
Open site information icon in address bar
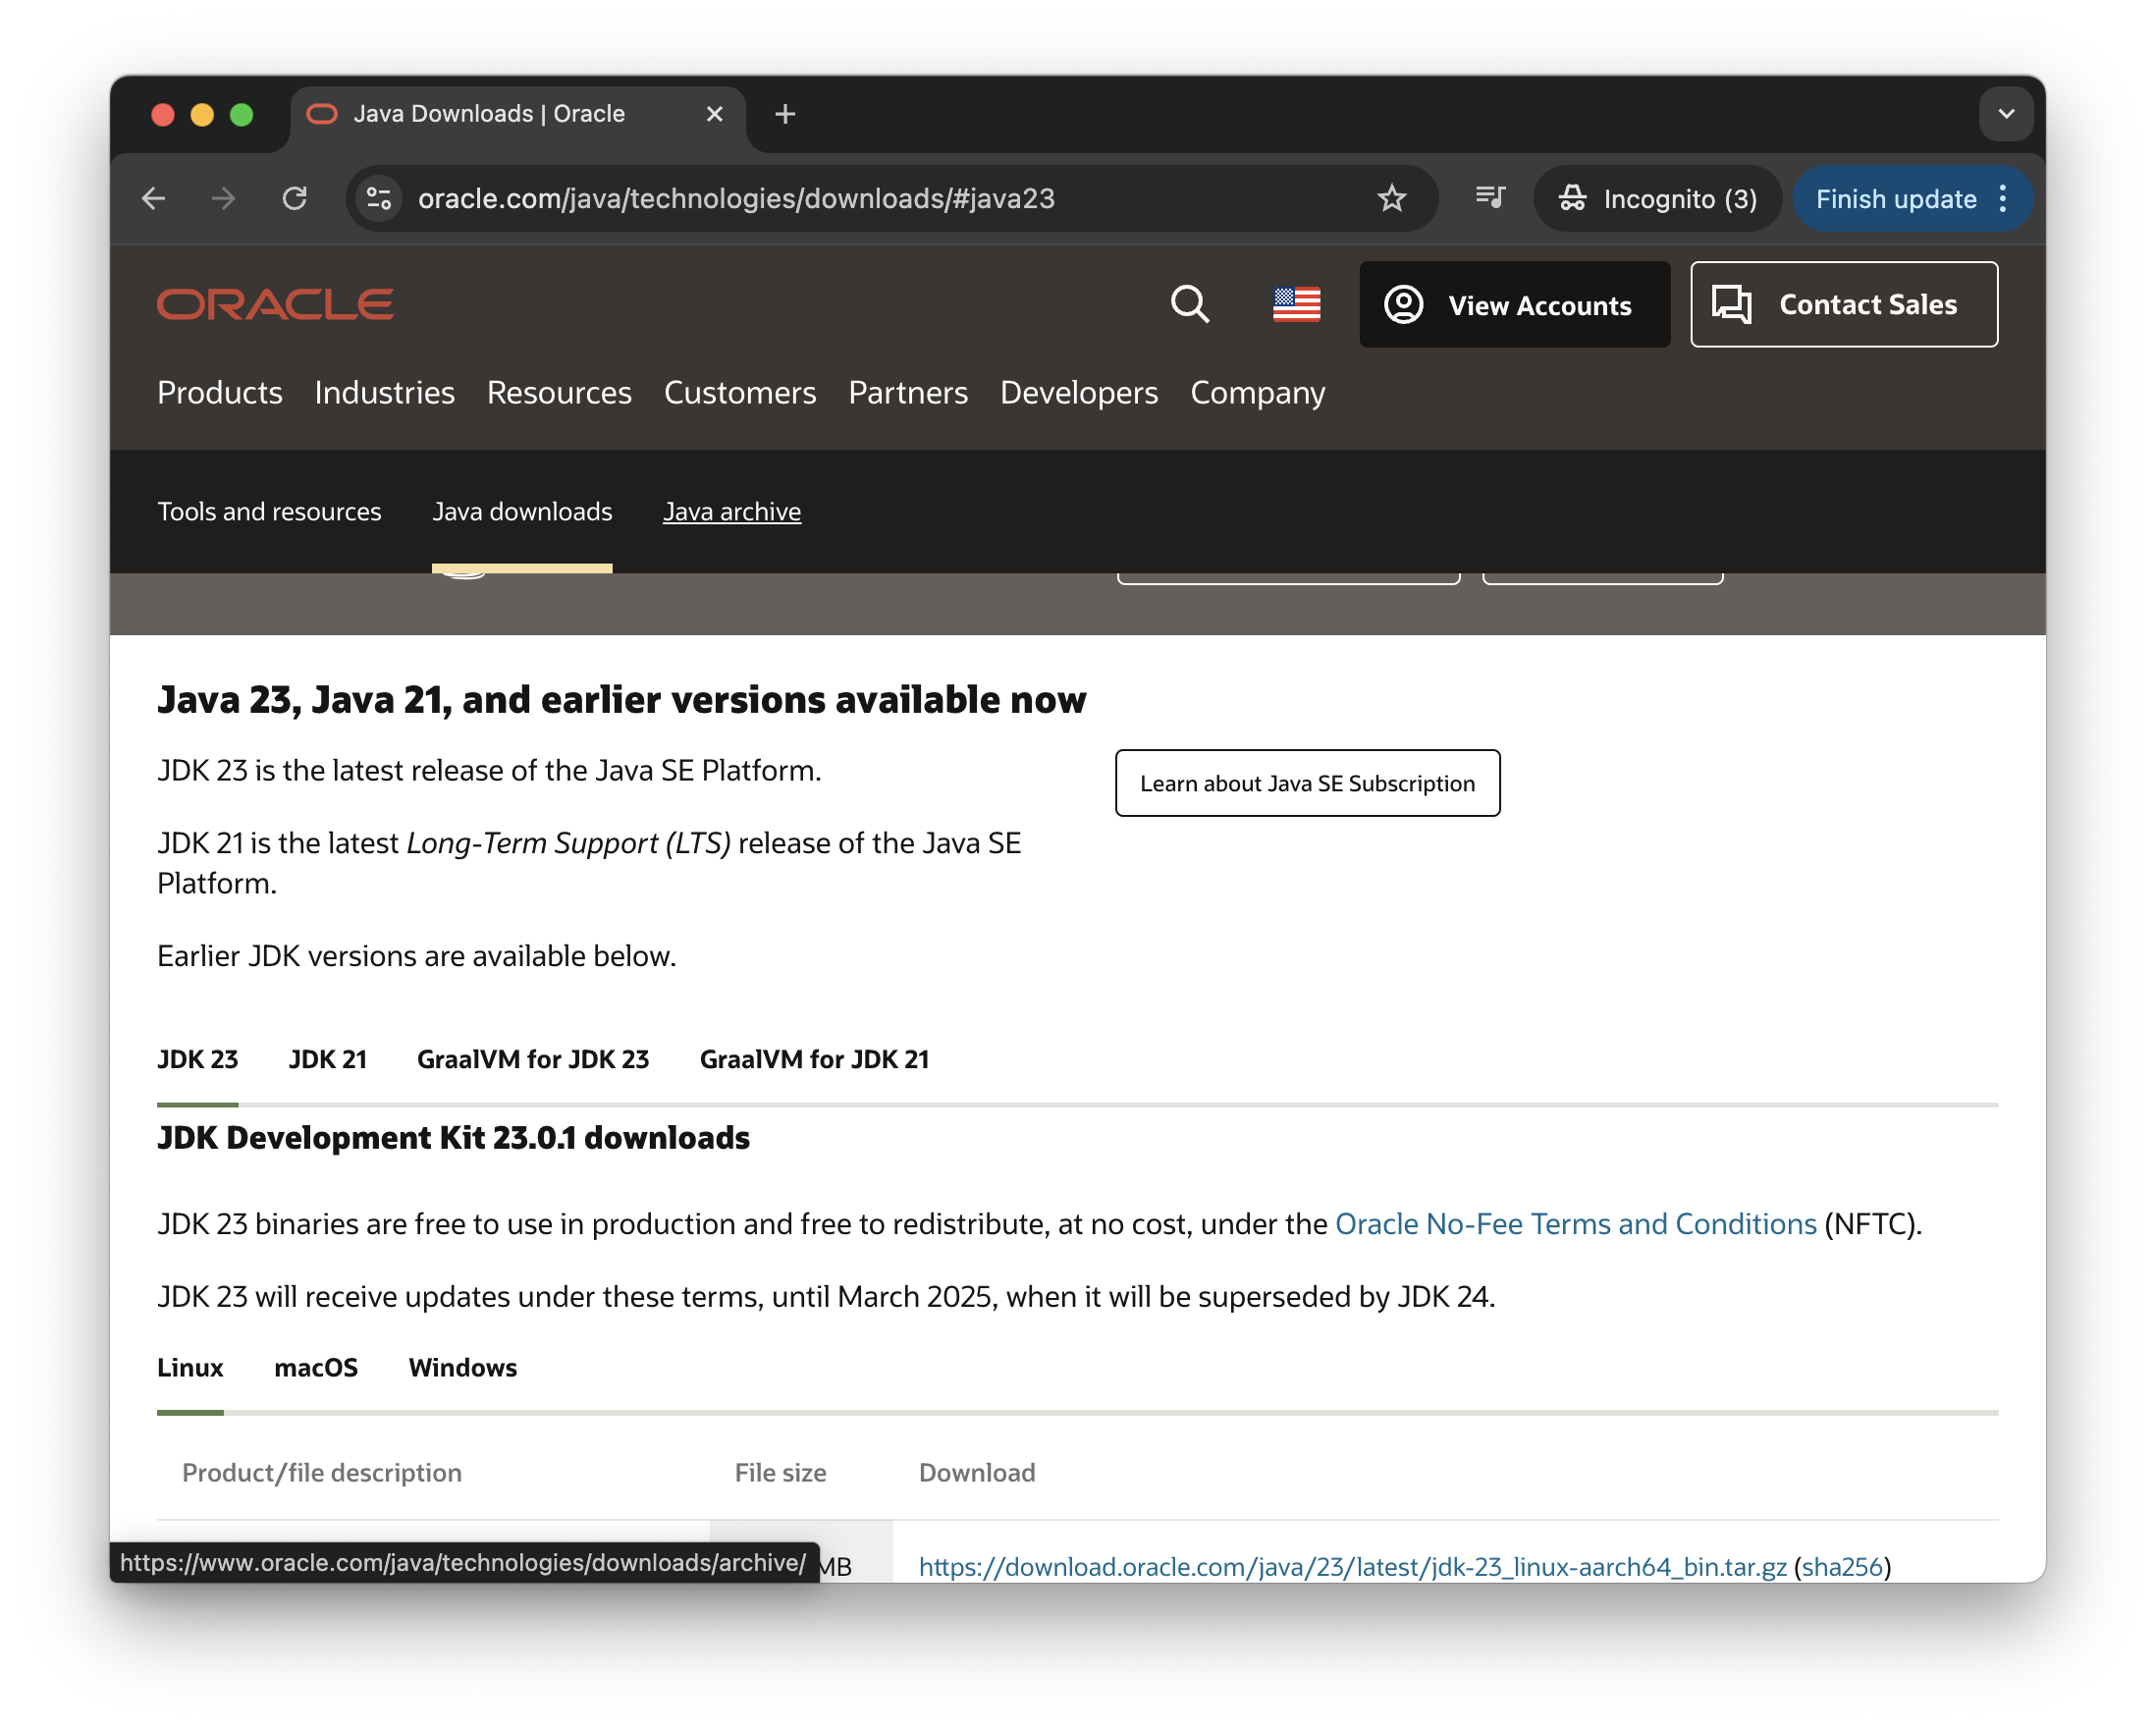click(379, 198)
